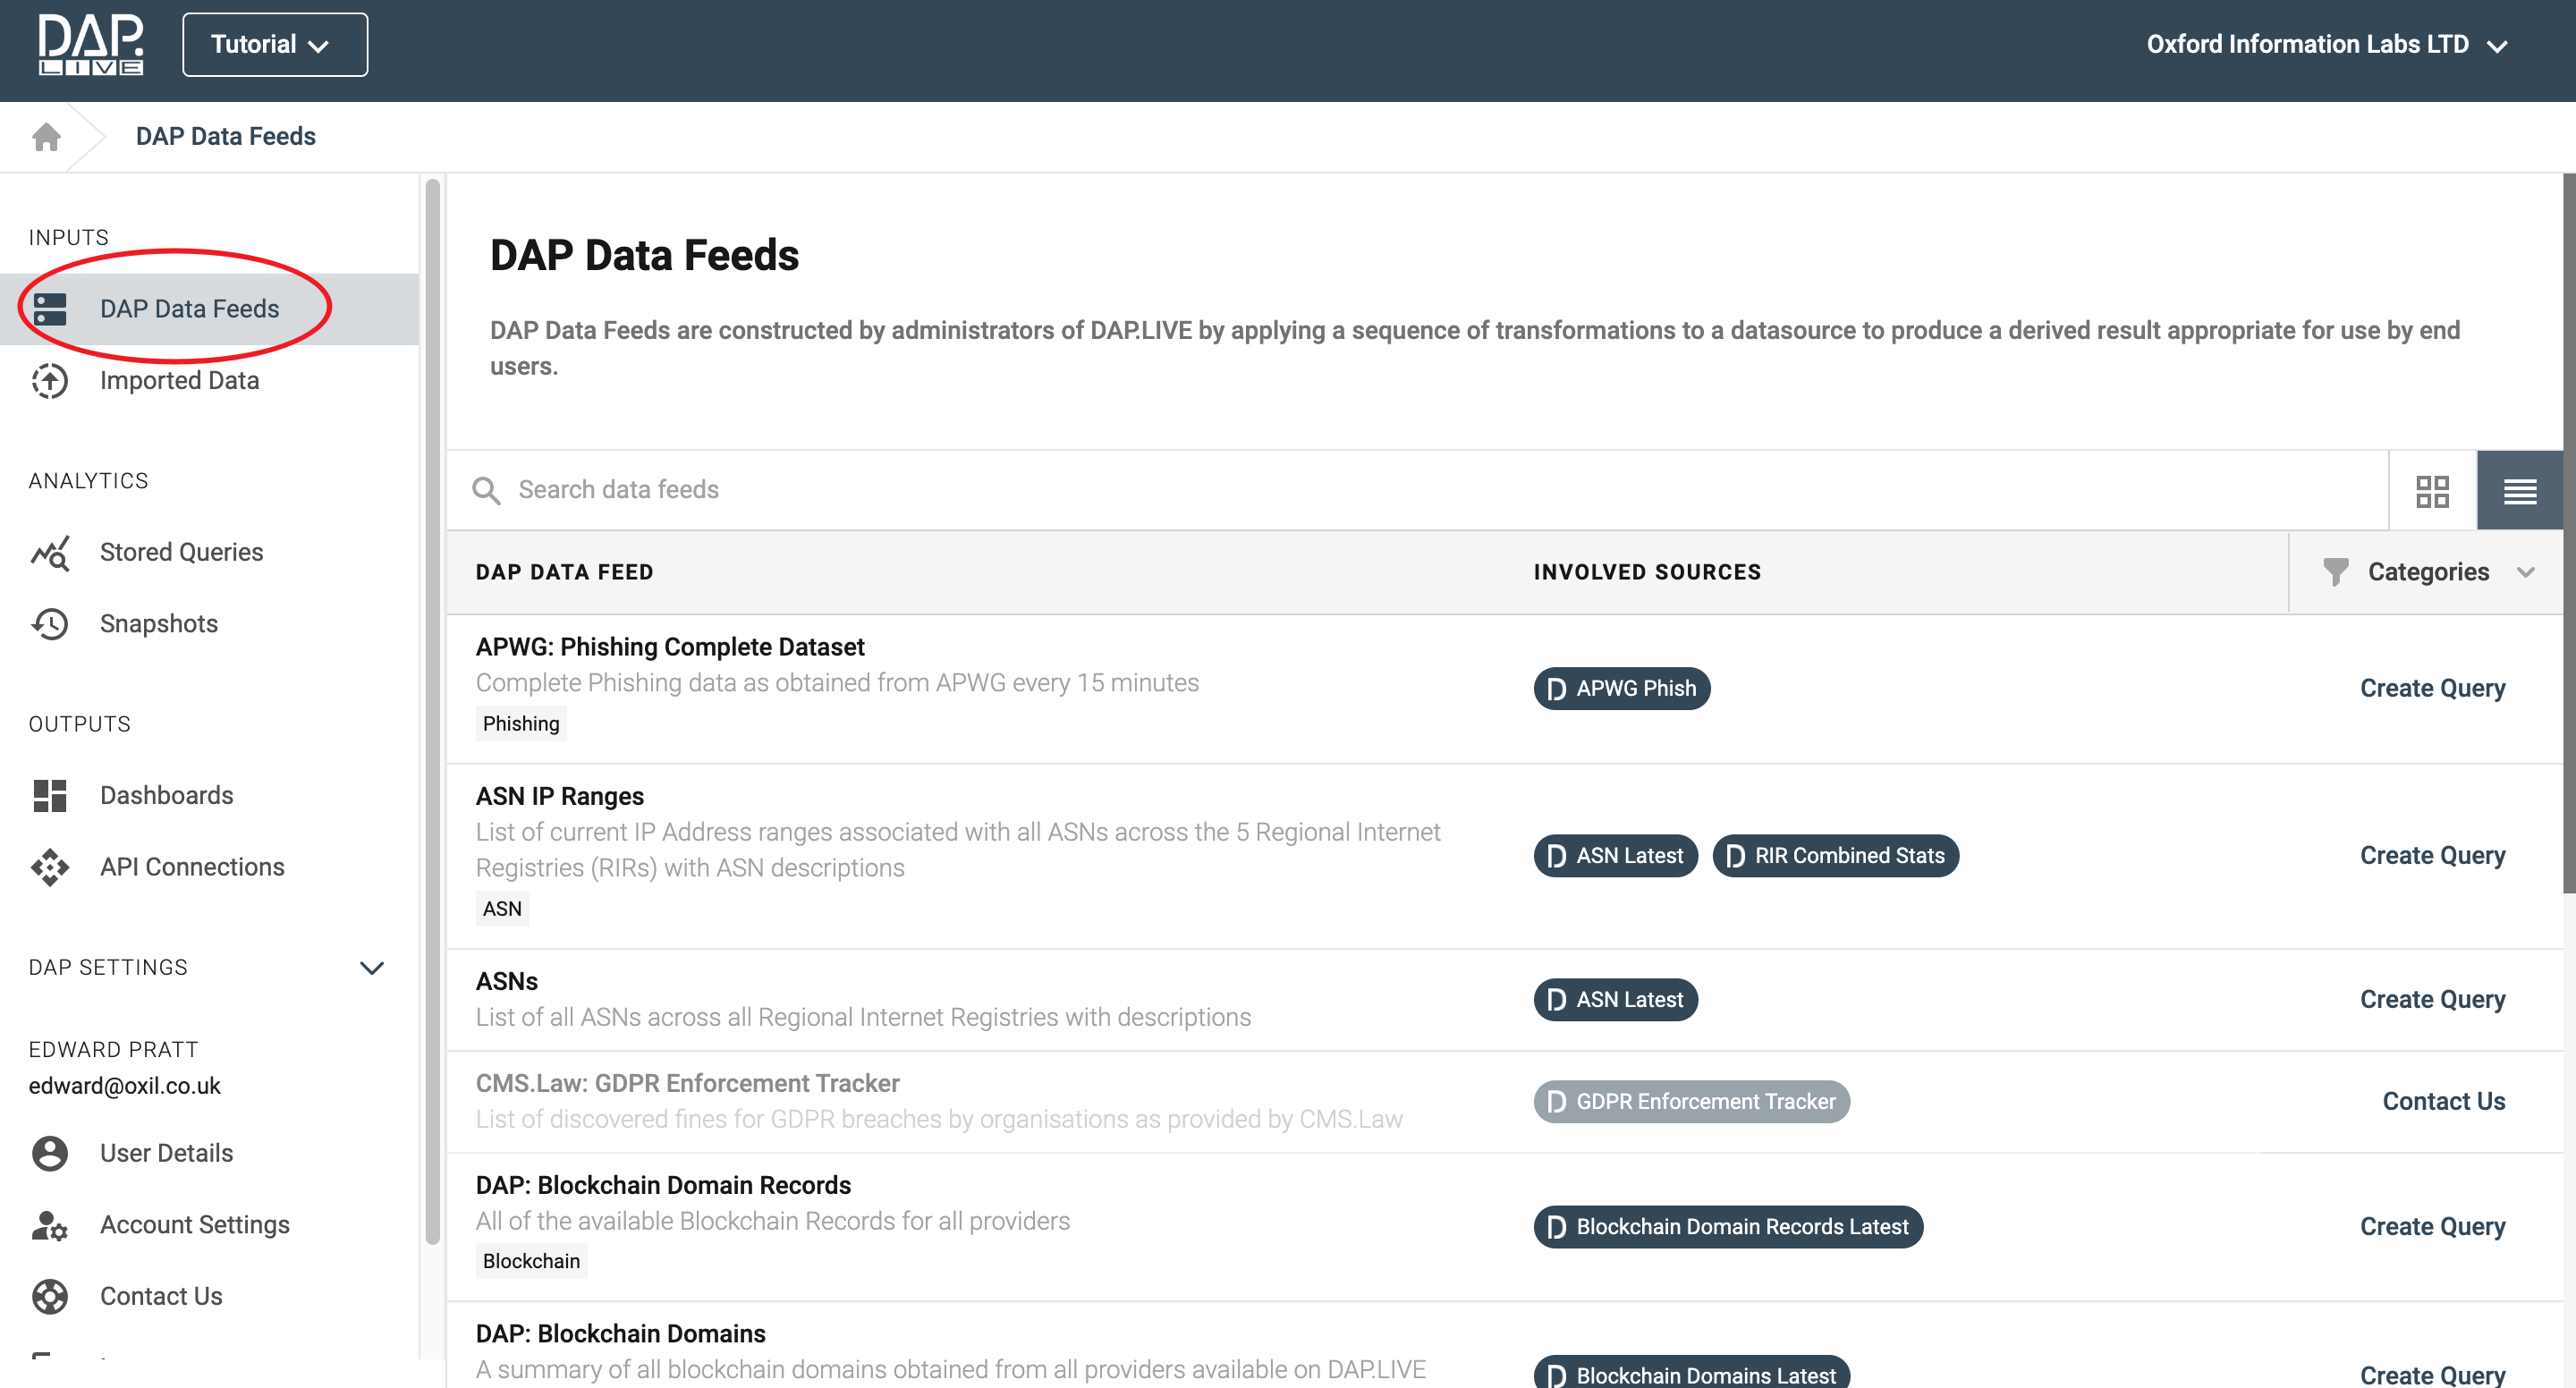Click the Snapshots history icon
This screenshot has height=1388, width=2576.
tap(49, 624)
